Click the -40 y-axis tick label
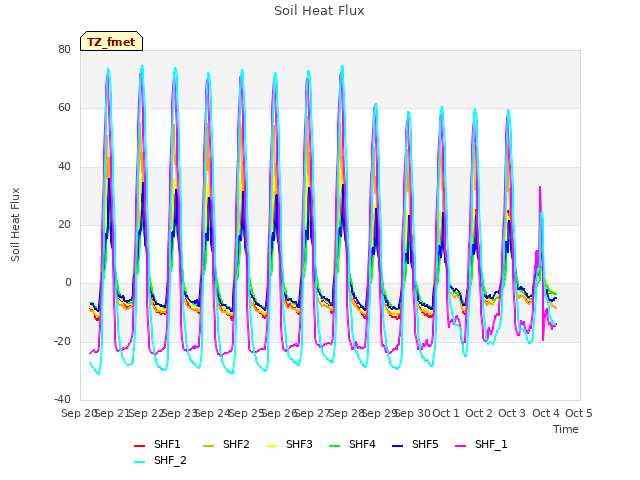The height and width of the screenshot is (480, 640). click(62, 399)
